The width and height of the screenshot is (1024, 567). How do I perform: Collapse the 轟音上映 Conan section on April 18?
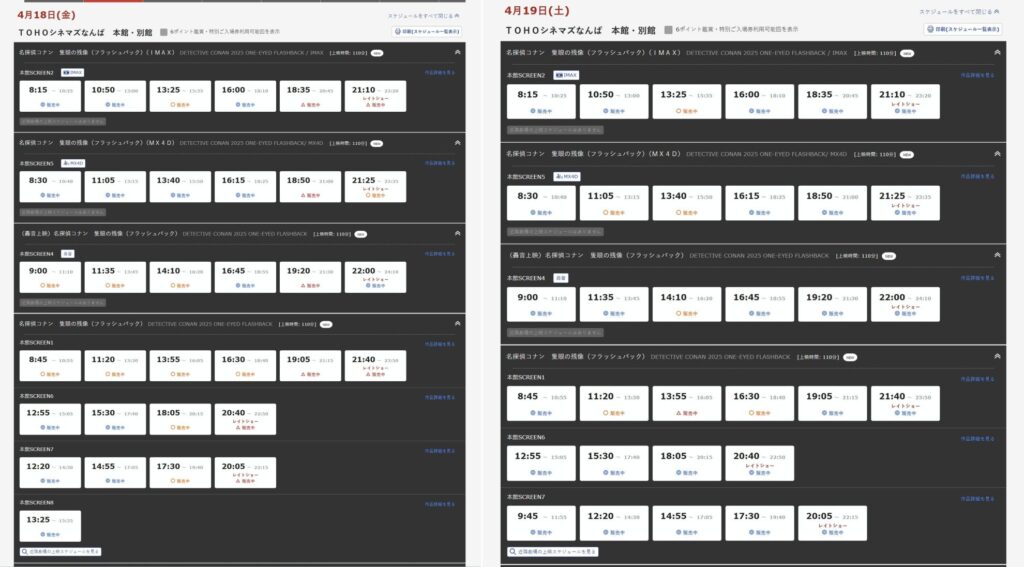pyautogui.click(x=457, y=233)
